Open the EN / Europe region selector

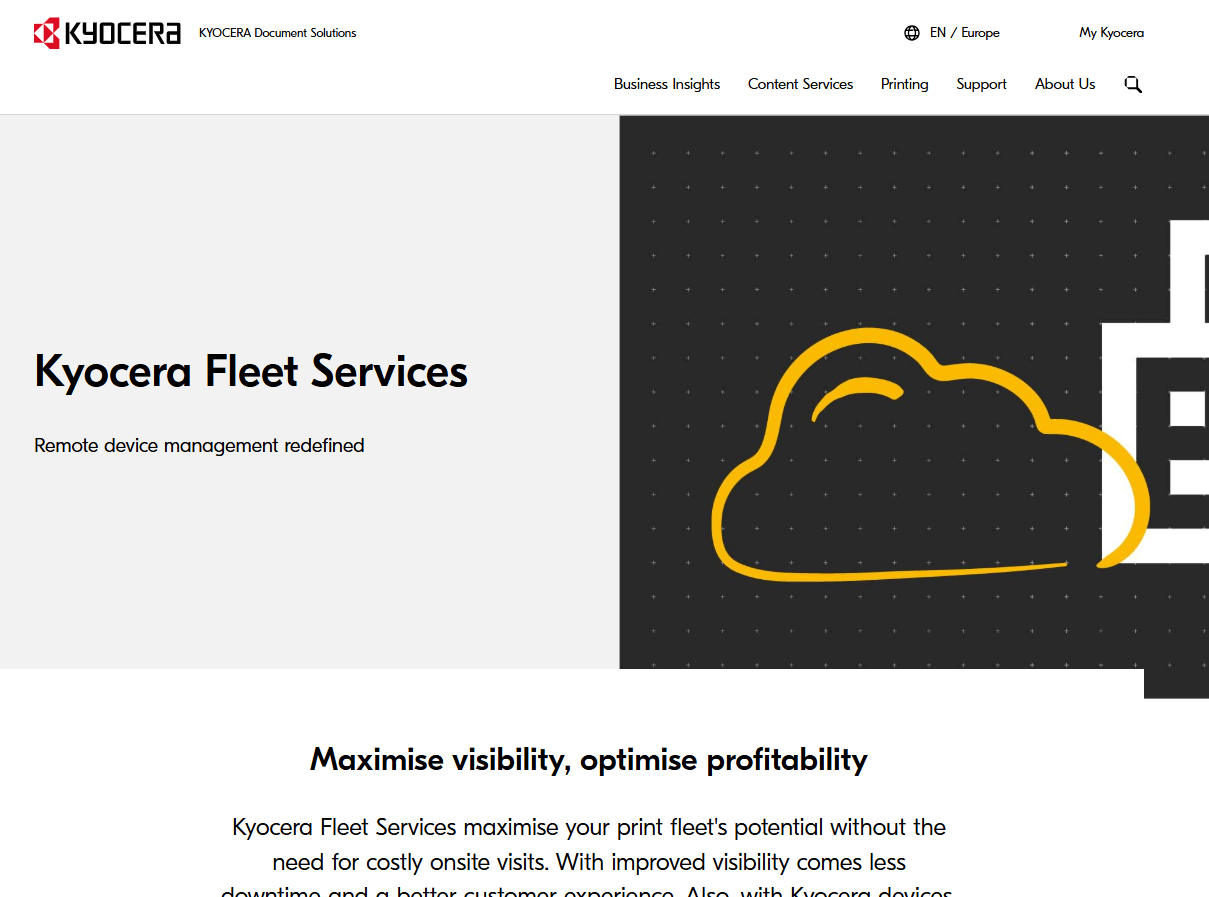(x=964, y=33)
